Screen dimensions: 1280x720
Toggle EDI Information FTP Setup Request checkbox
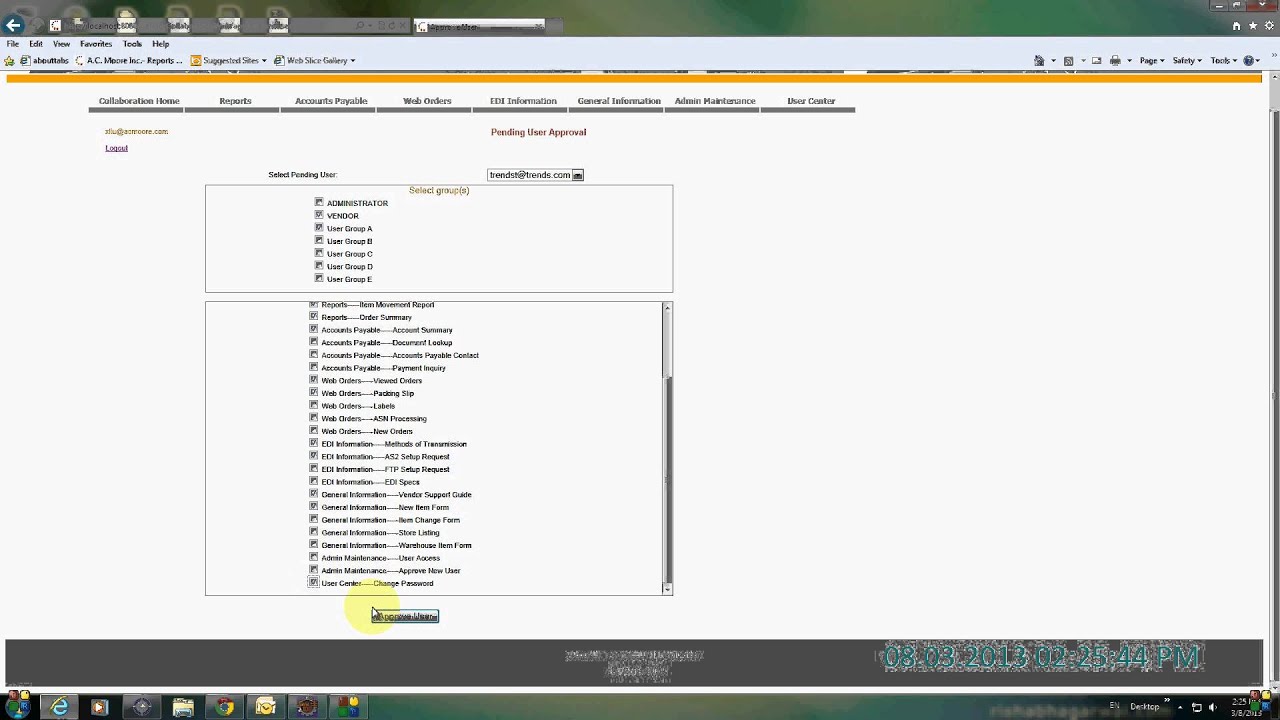[x=313, y=468]
